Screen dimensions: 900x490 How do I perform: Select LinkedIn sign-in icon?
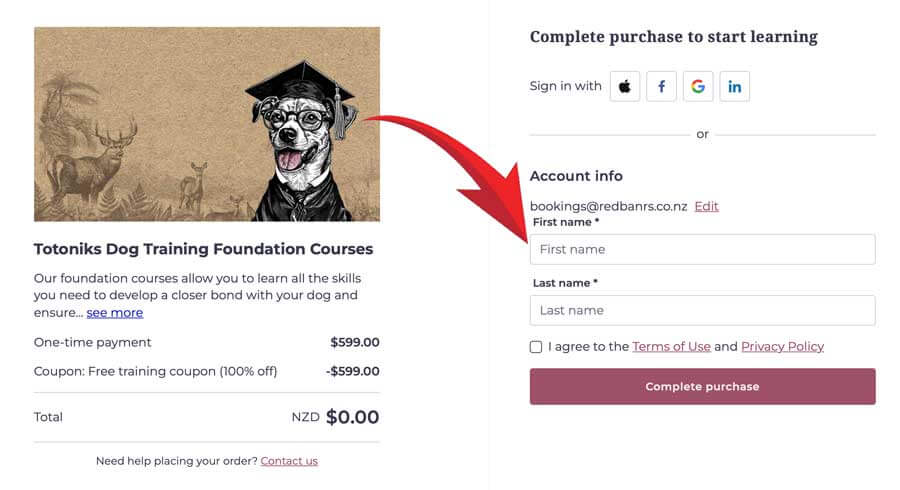click(734, 86)
